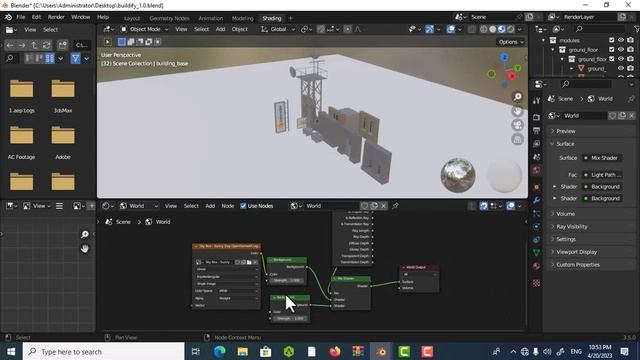Unlink World datablock in properties panel
The image size is (640, 360).
pos(631,116)
